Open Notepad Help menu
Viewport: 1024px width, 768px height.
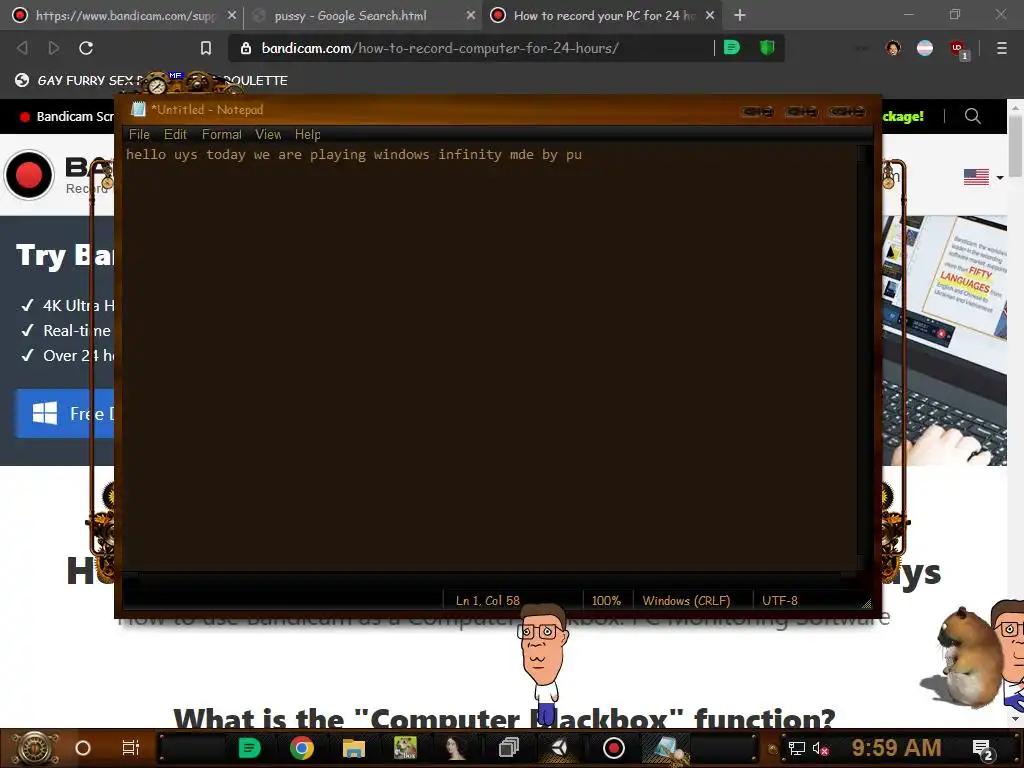pyautogui.click(x=307, y=135)
